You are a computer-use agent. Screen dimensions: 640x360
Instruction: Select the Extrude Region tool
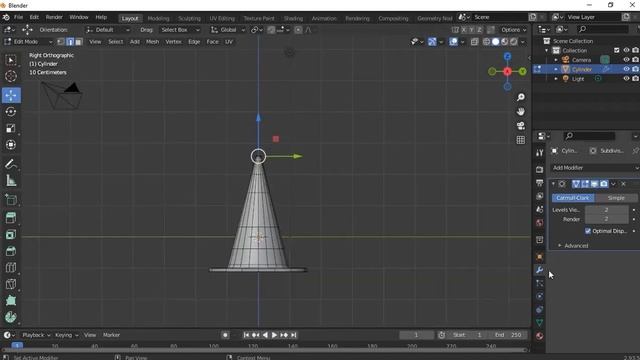click(11, 218)
